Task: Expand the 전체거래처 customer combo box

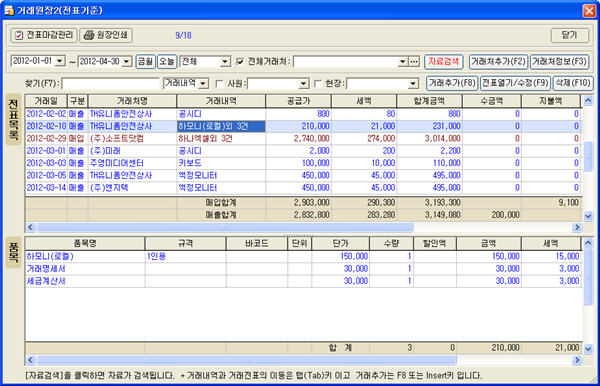Action: click(402, 61)
